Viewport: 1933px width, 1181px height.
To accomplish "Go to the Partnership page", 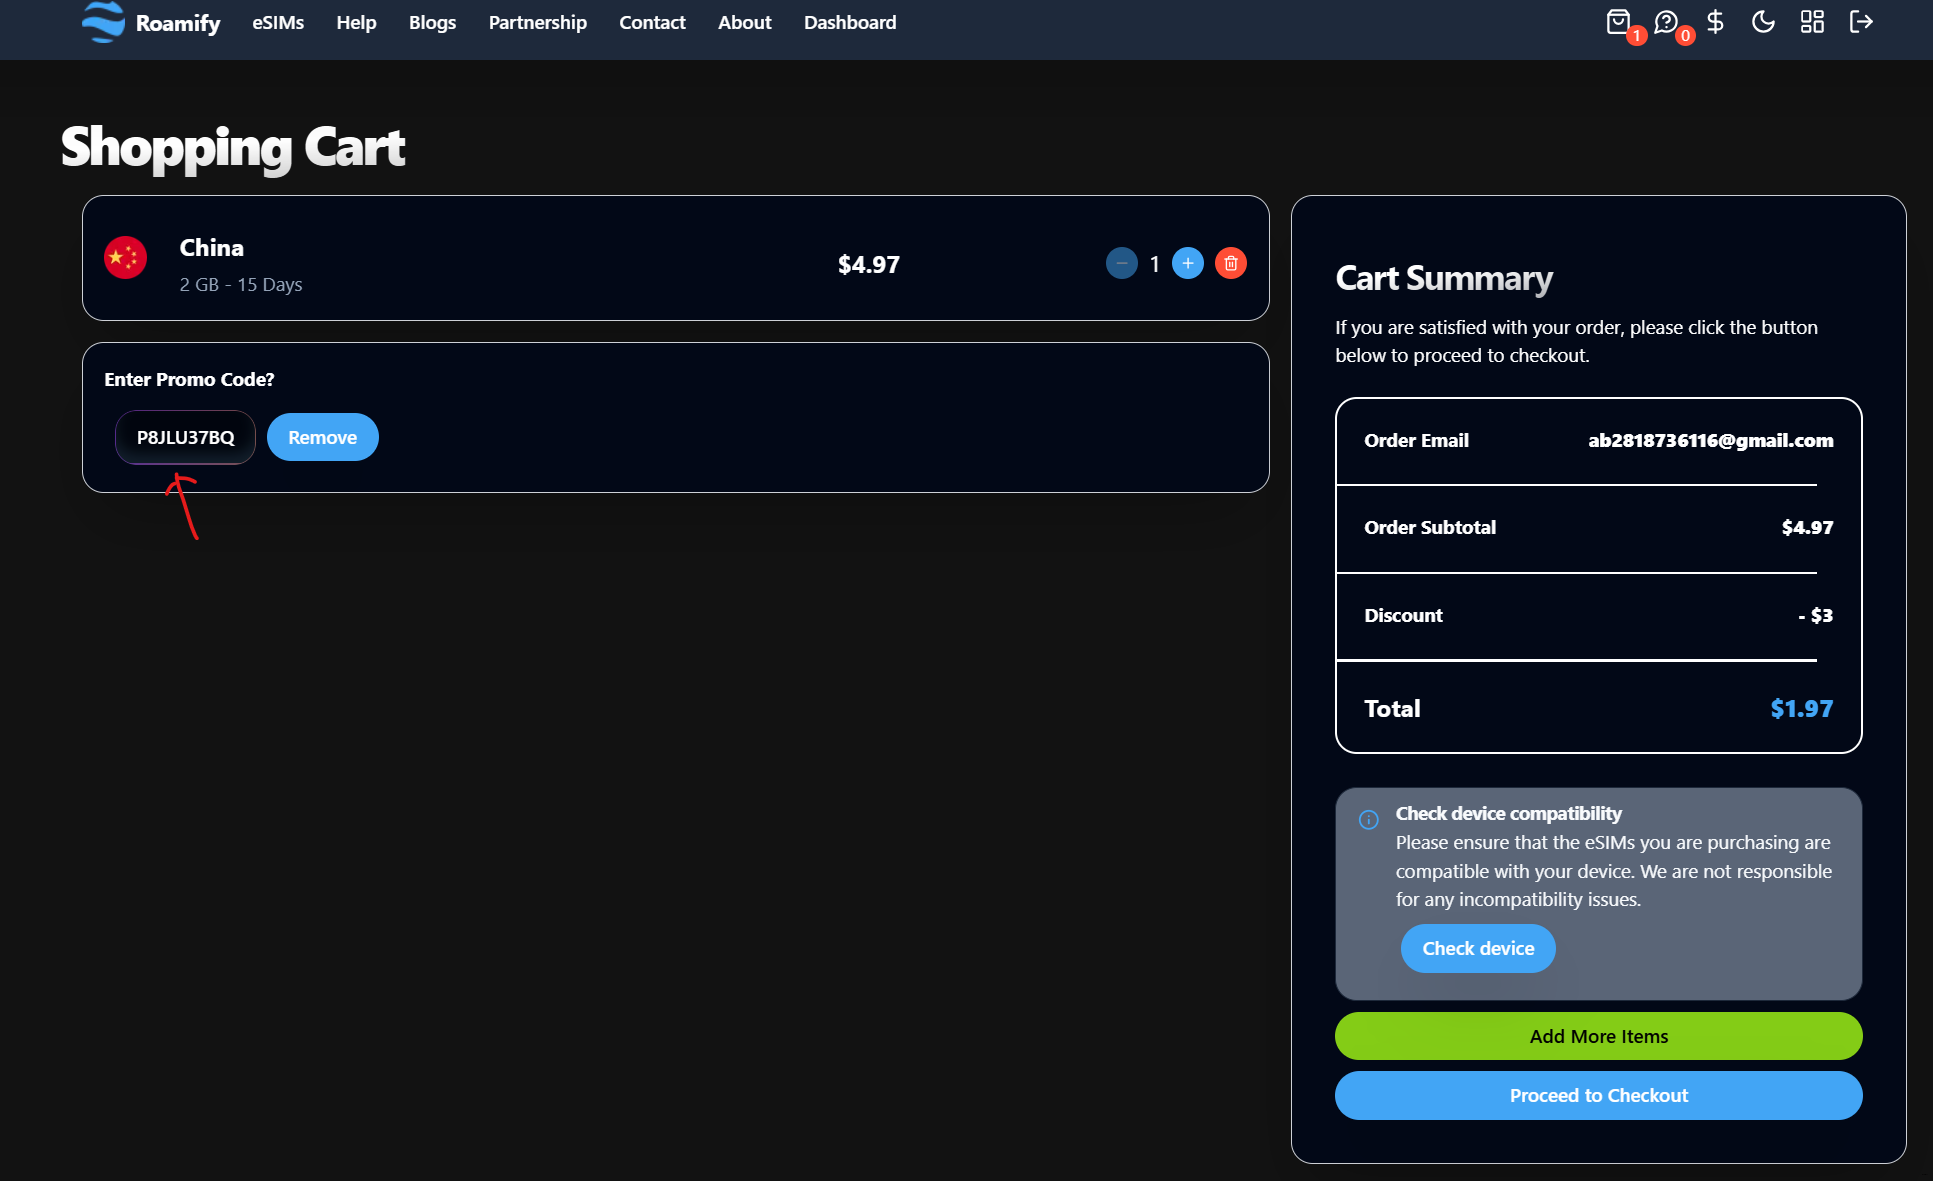I will [537, 22].
